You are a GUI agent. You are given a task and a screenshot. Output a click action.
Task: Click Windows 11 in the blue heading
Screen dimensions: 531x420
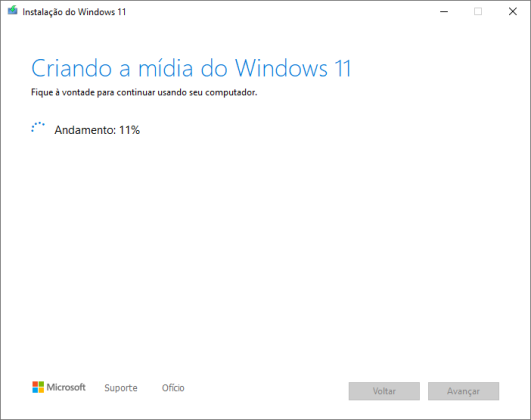[x=293, y=69]
